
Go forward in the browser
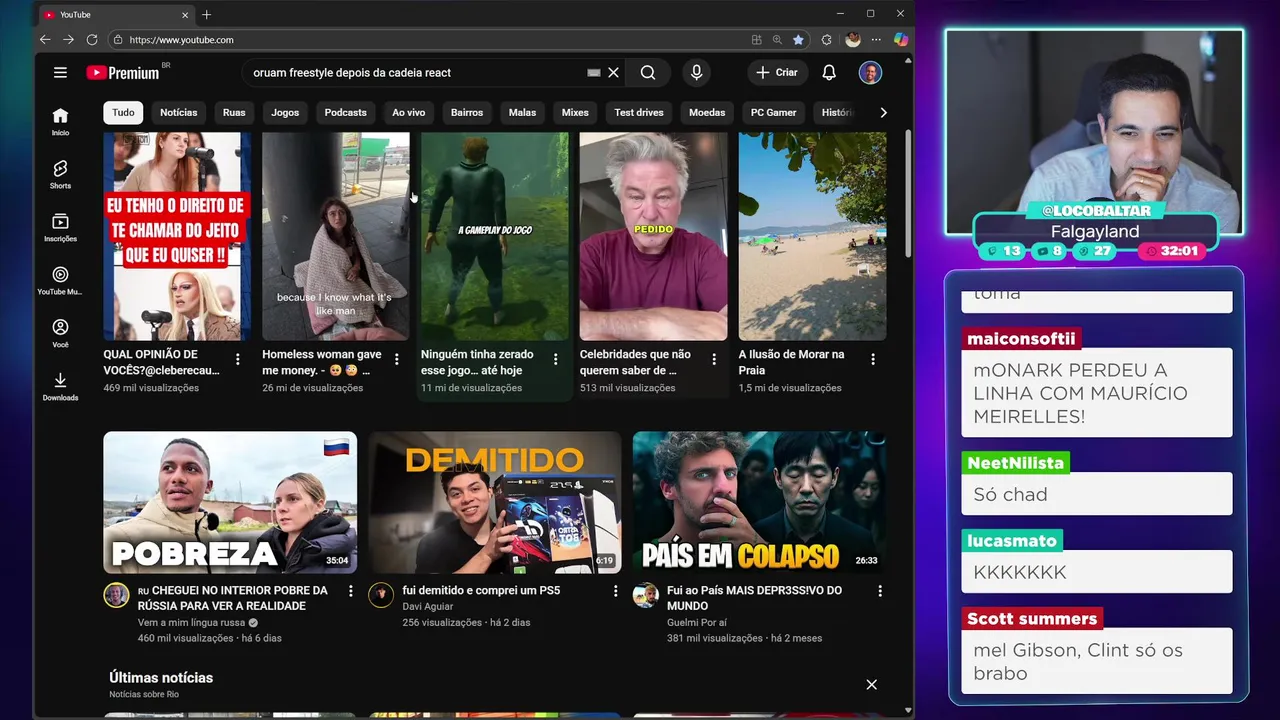(68, 40)
